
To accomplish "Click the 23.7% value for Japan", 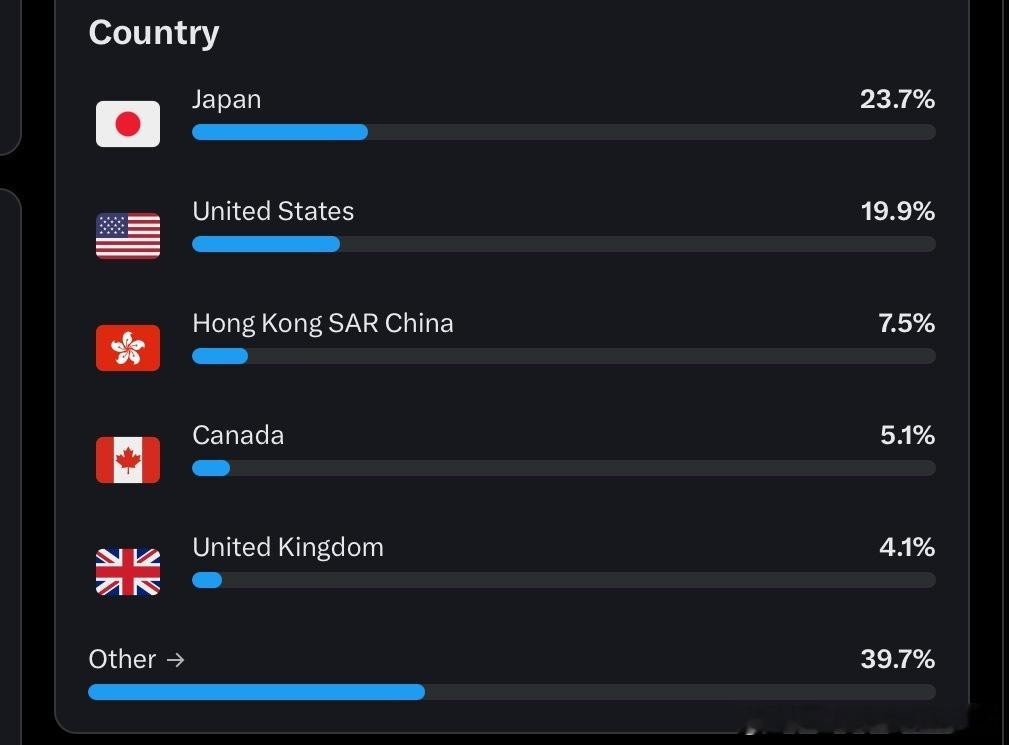I will [x=897, y=99].
